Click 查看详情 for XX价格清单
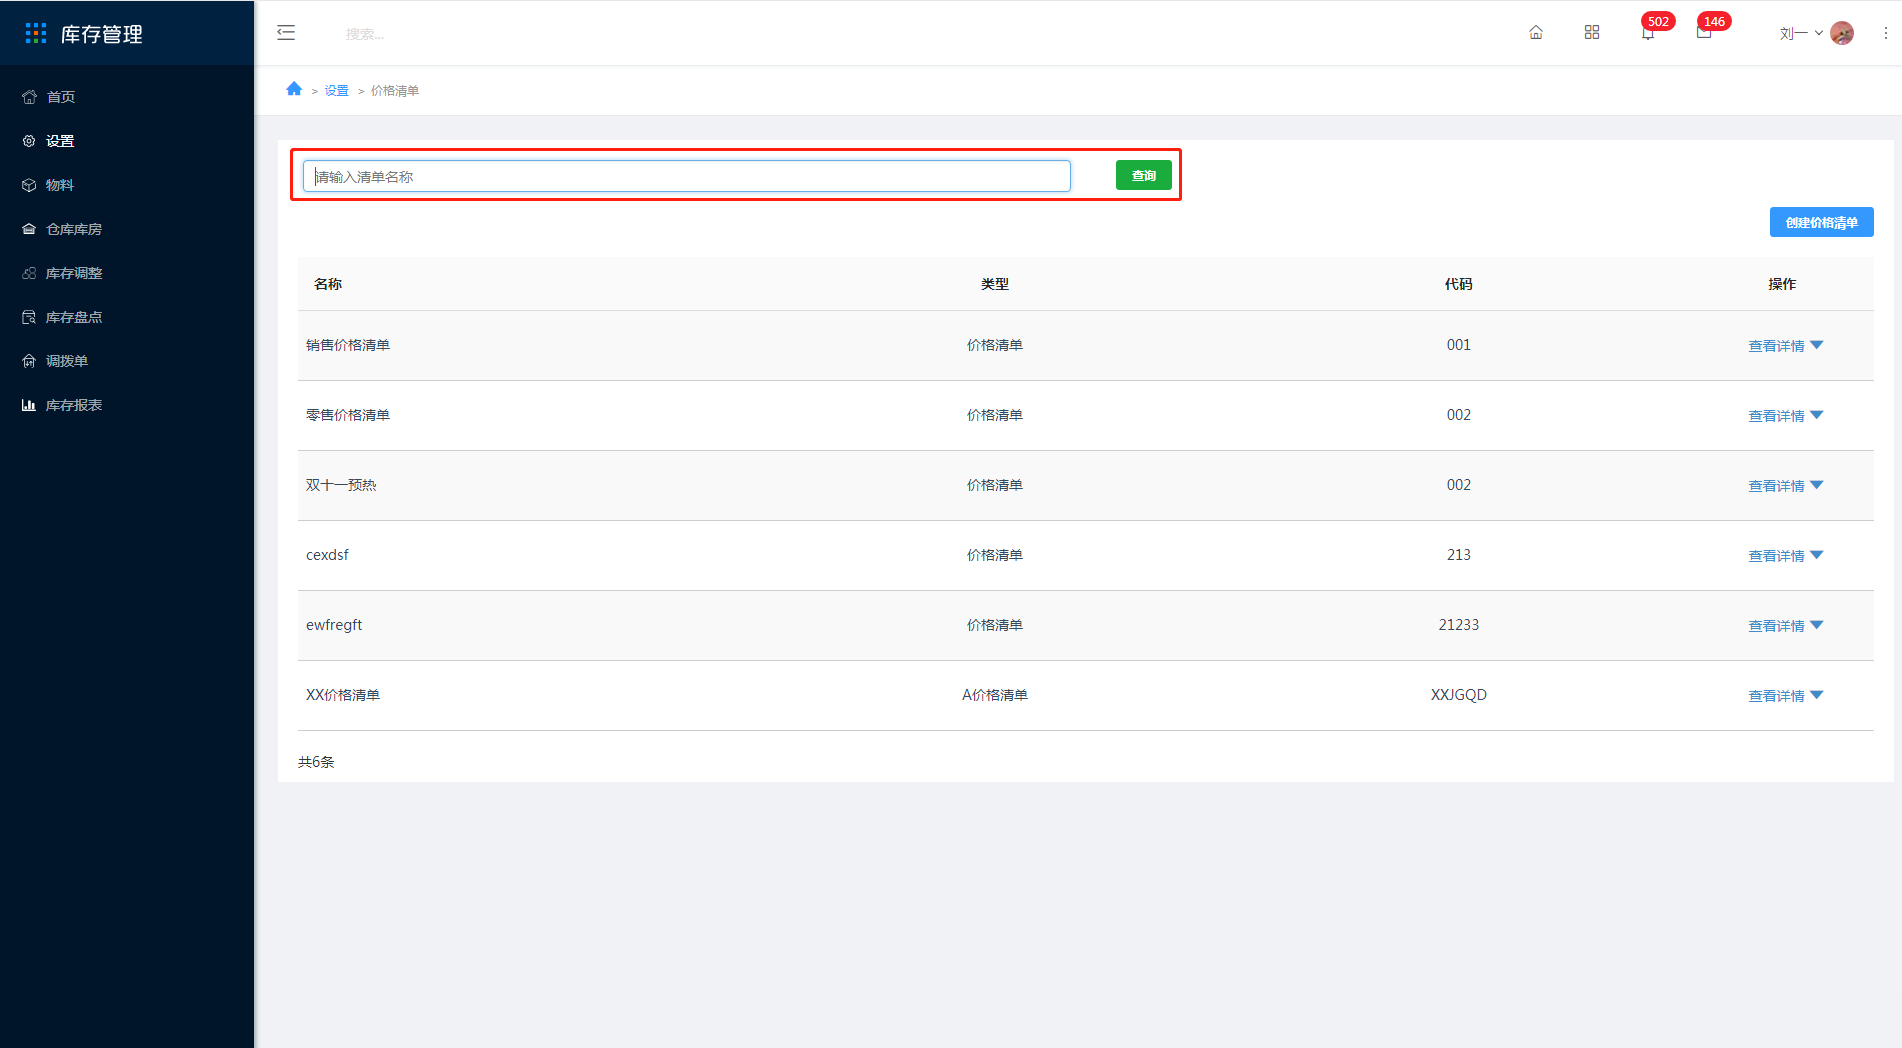 click(1776, 696)
